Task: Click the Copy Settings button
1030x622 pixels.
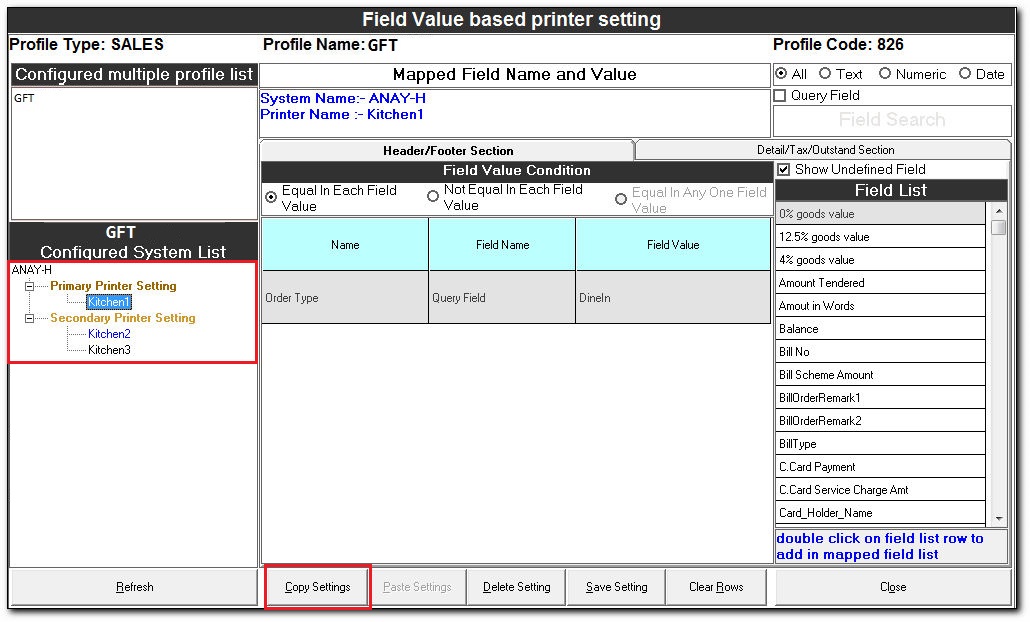Action: (x=318, y=587)
